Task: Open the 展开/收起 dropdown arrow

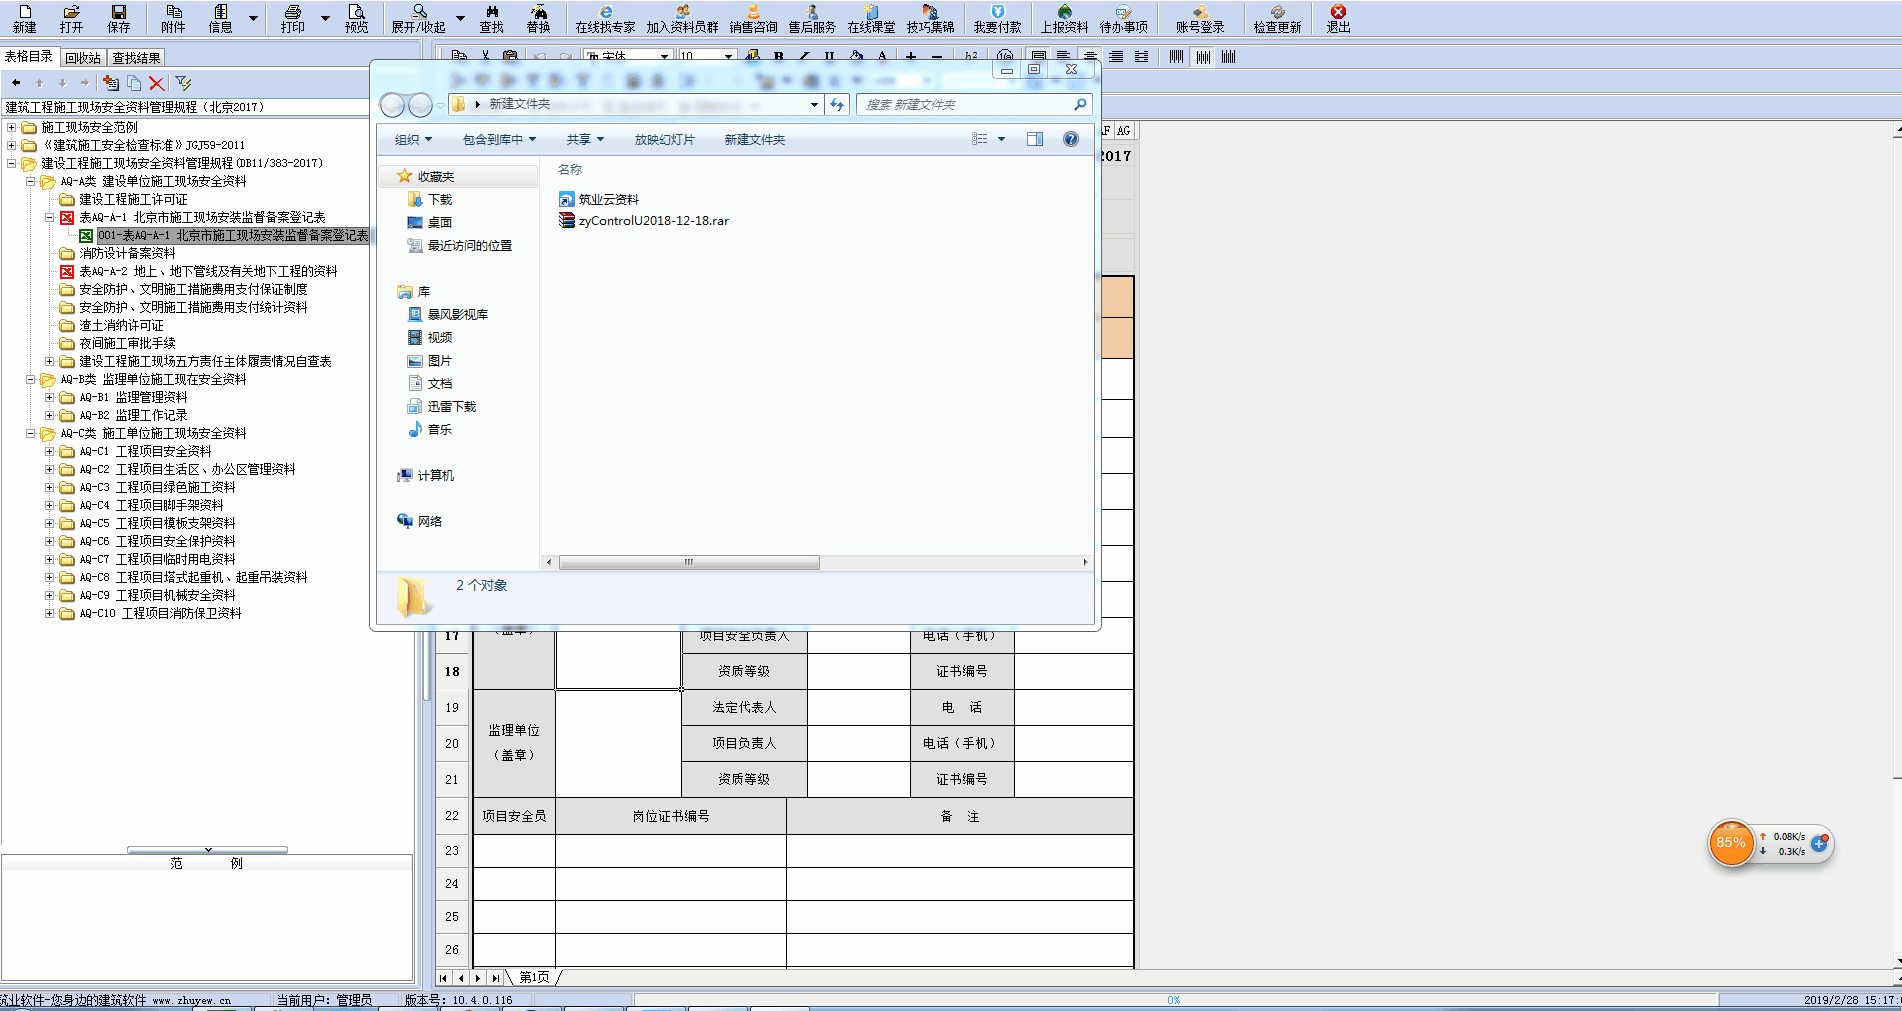Action: pyautogui.click(x=460, y=18)
